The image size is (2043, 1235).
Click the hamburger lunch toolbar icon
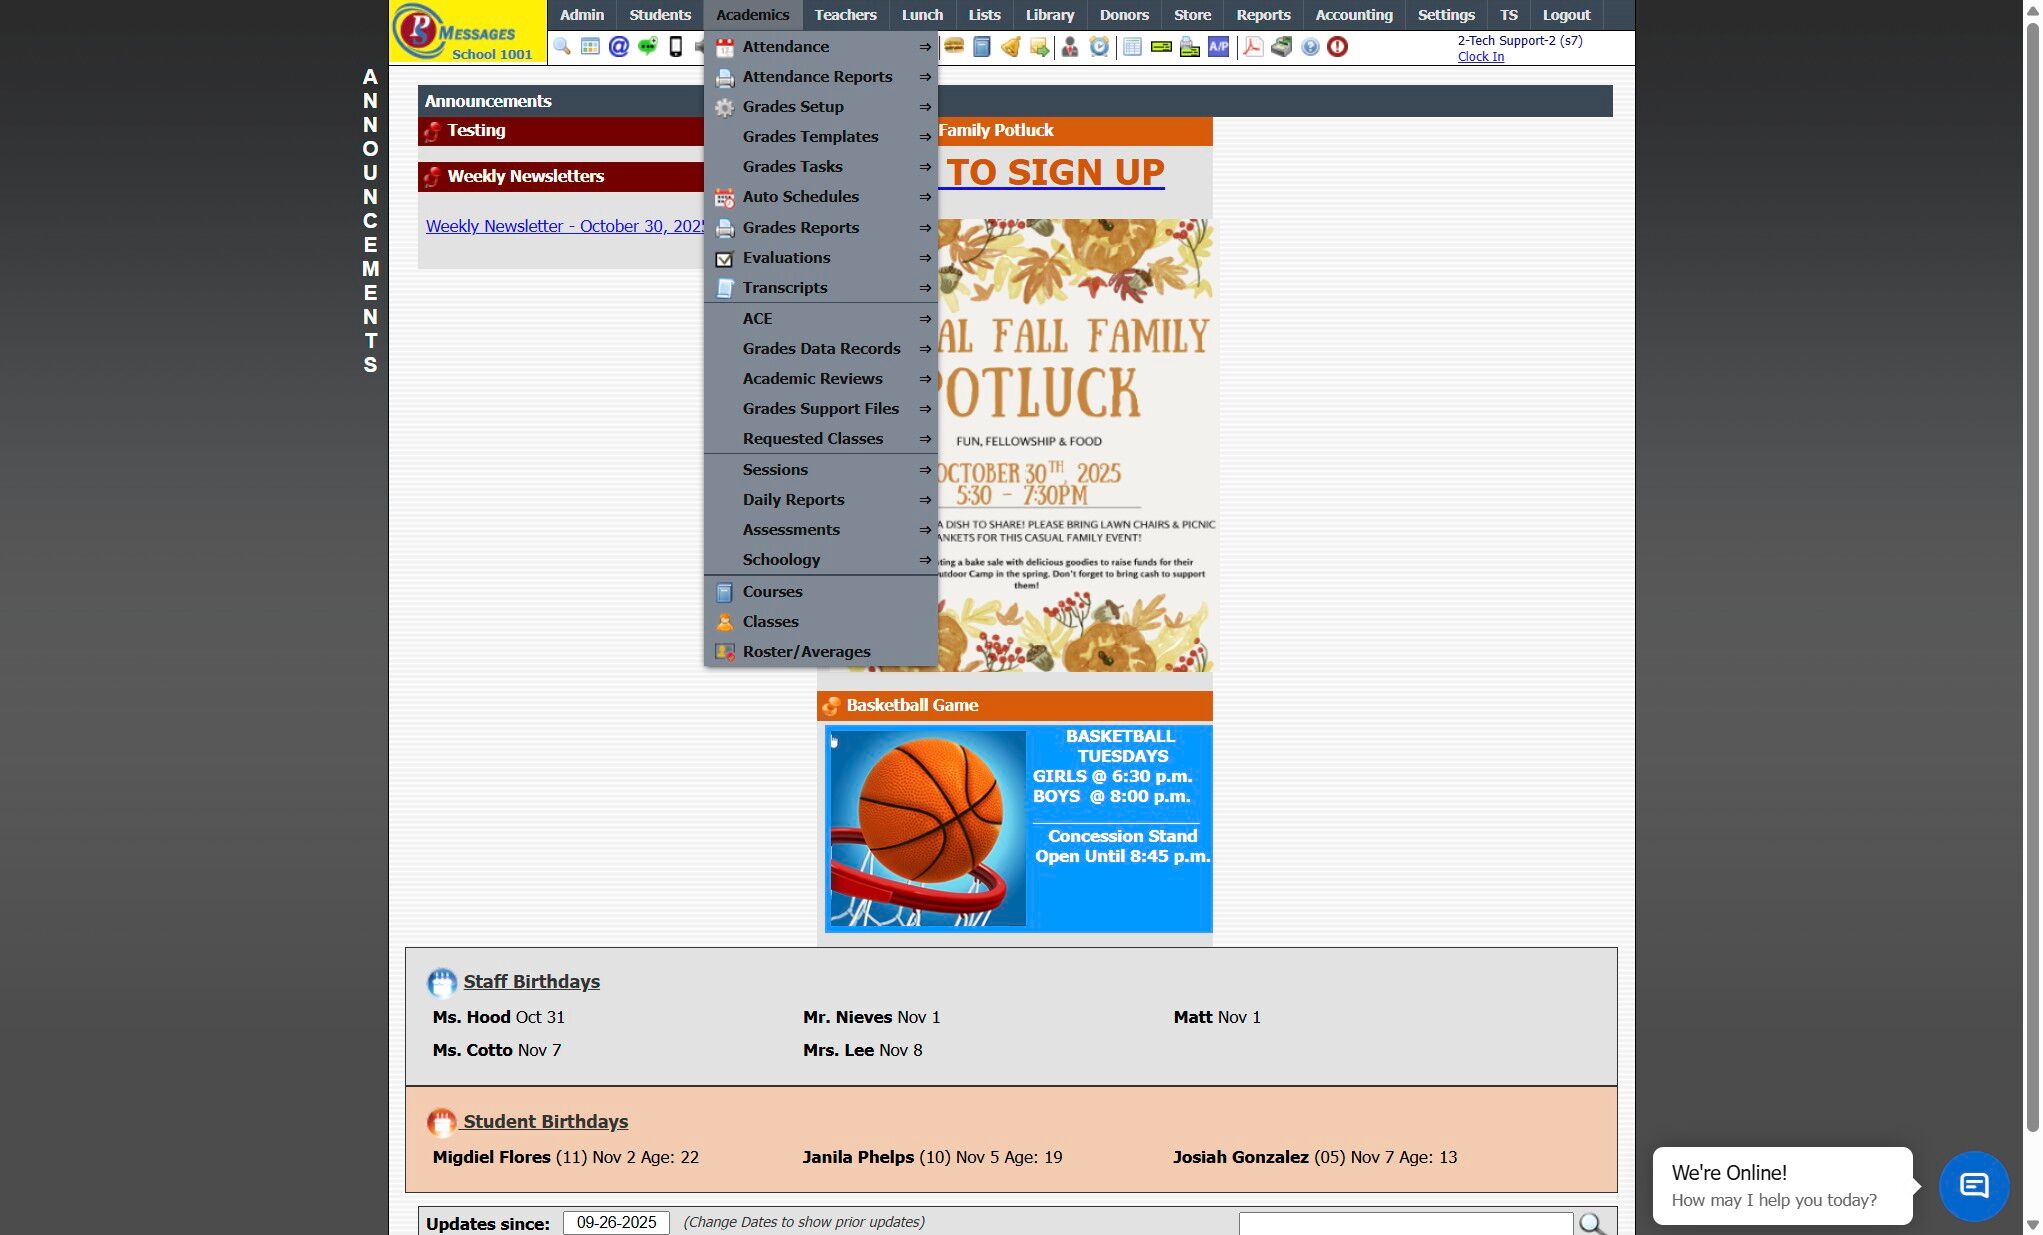pos(954,47)
